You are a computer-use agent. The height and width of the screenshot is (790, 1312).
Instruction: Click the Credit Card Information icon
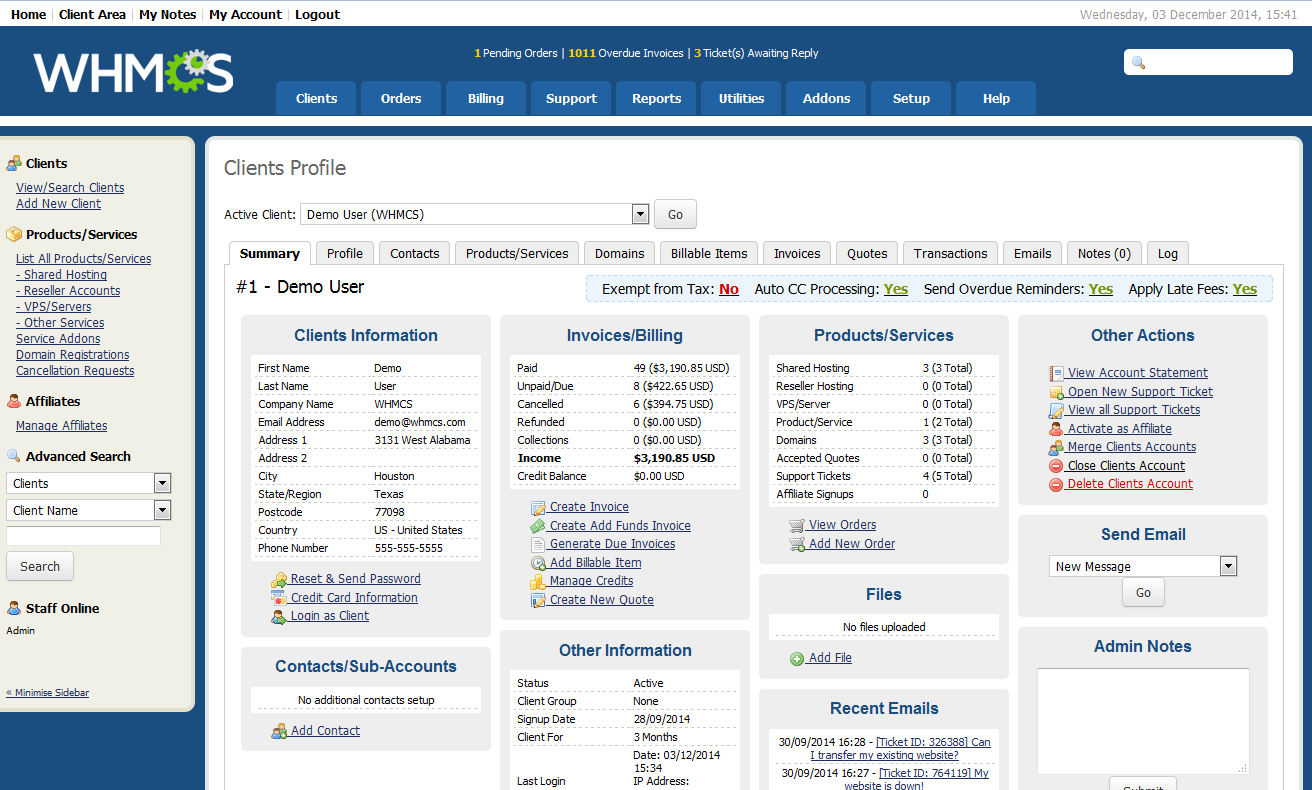point(279,598)
